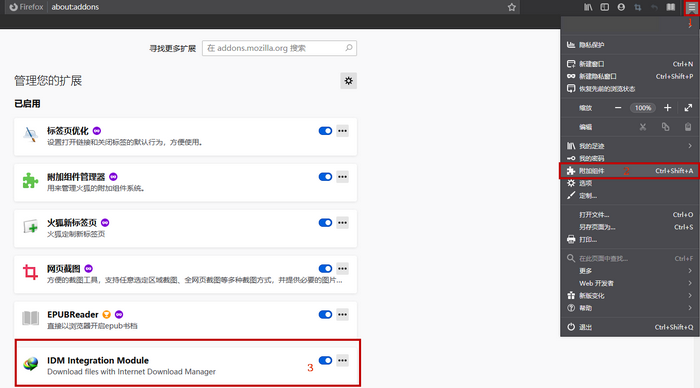
Task: Disable the 网页截图 extension toggle
Action: [x=325, y=268]
